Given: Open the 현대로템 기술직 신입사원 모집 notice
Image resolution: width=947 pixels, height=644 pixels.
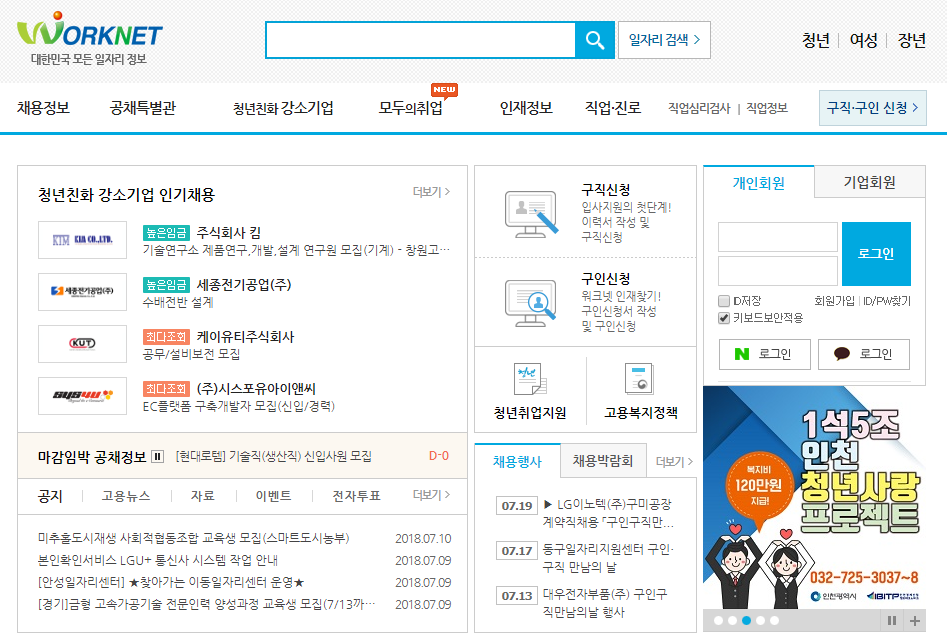Looking at the screenshot, I should (274, 456).
